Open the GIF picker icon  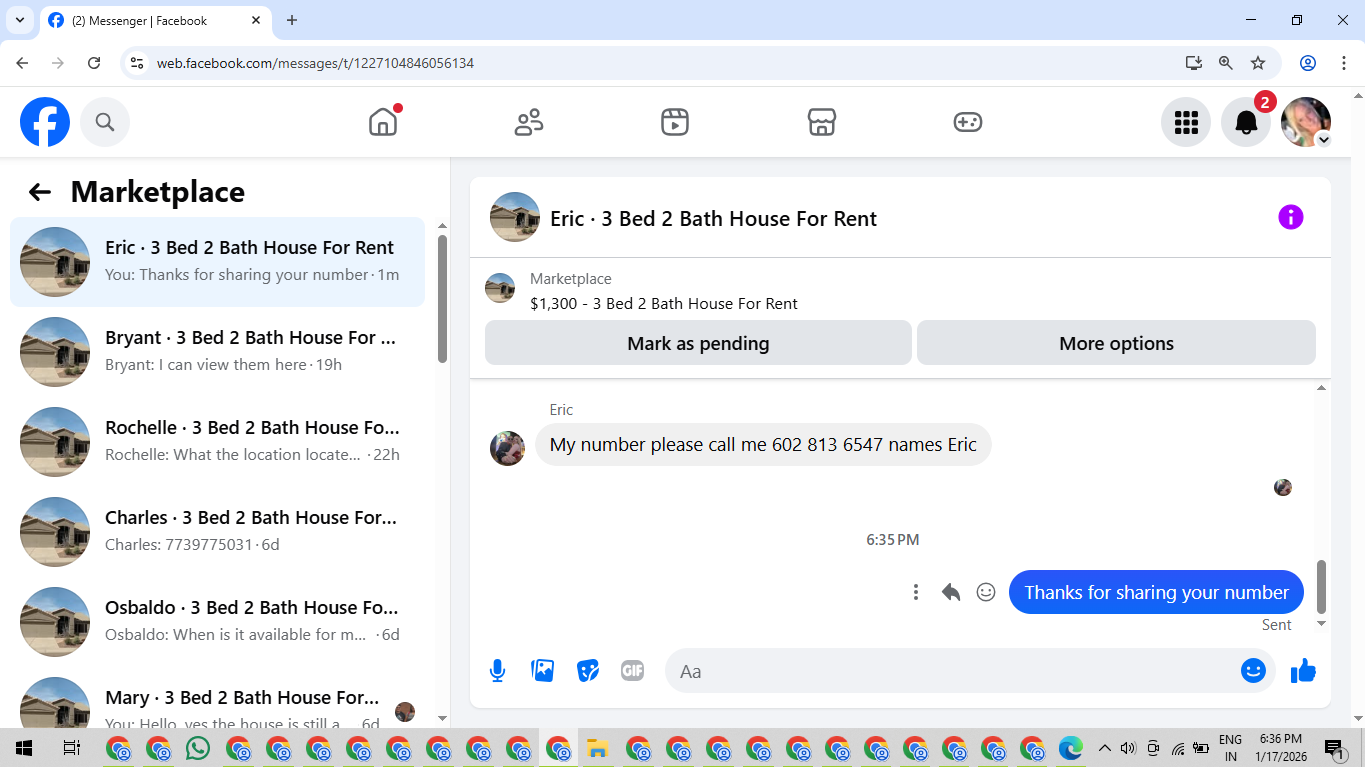632,671
